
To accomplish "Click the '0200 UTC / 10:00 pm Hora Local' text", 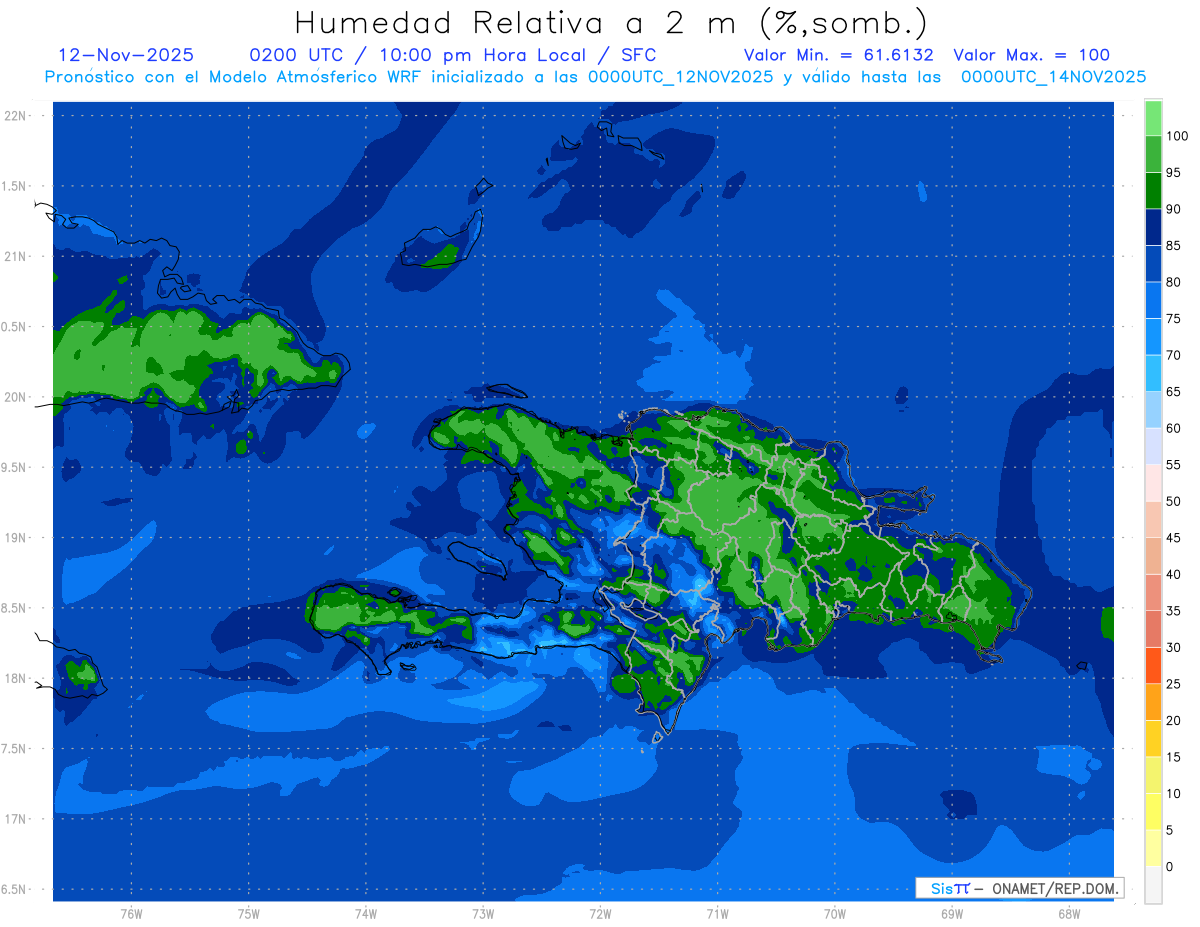I will [x=417, y=55].
